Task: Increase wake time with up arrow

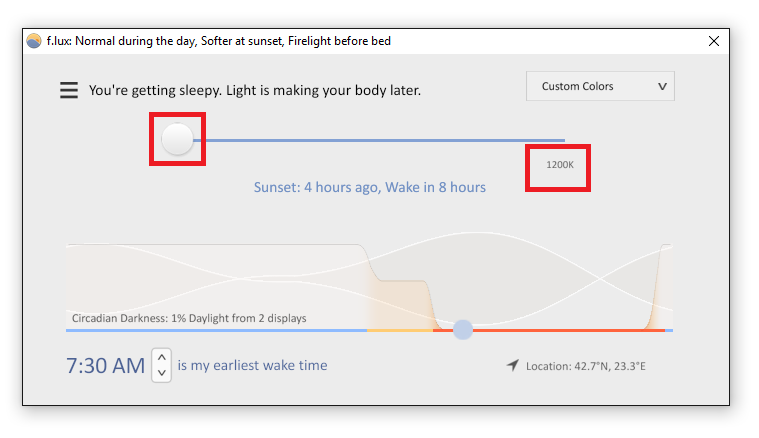Action: [x=162, y=357]
